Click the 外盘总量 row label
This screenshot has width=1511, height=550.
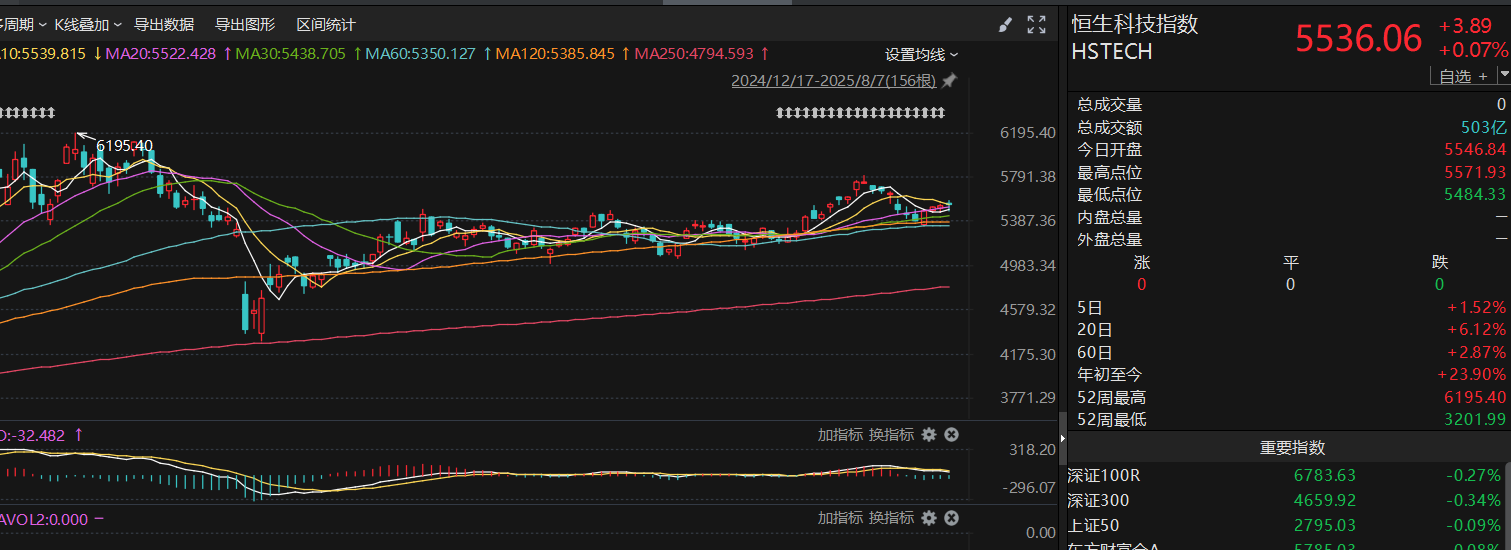1110,239
